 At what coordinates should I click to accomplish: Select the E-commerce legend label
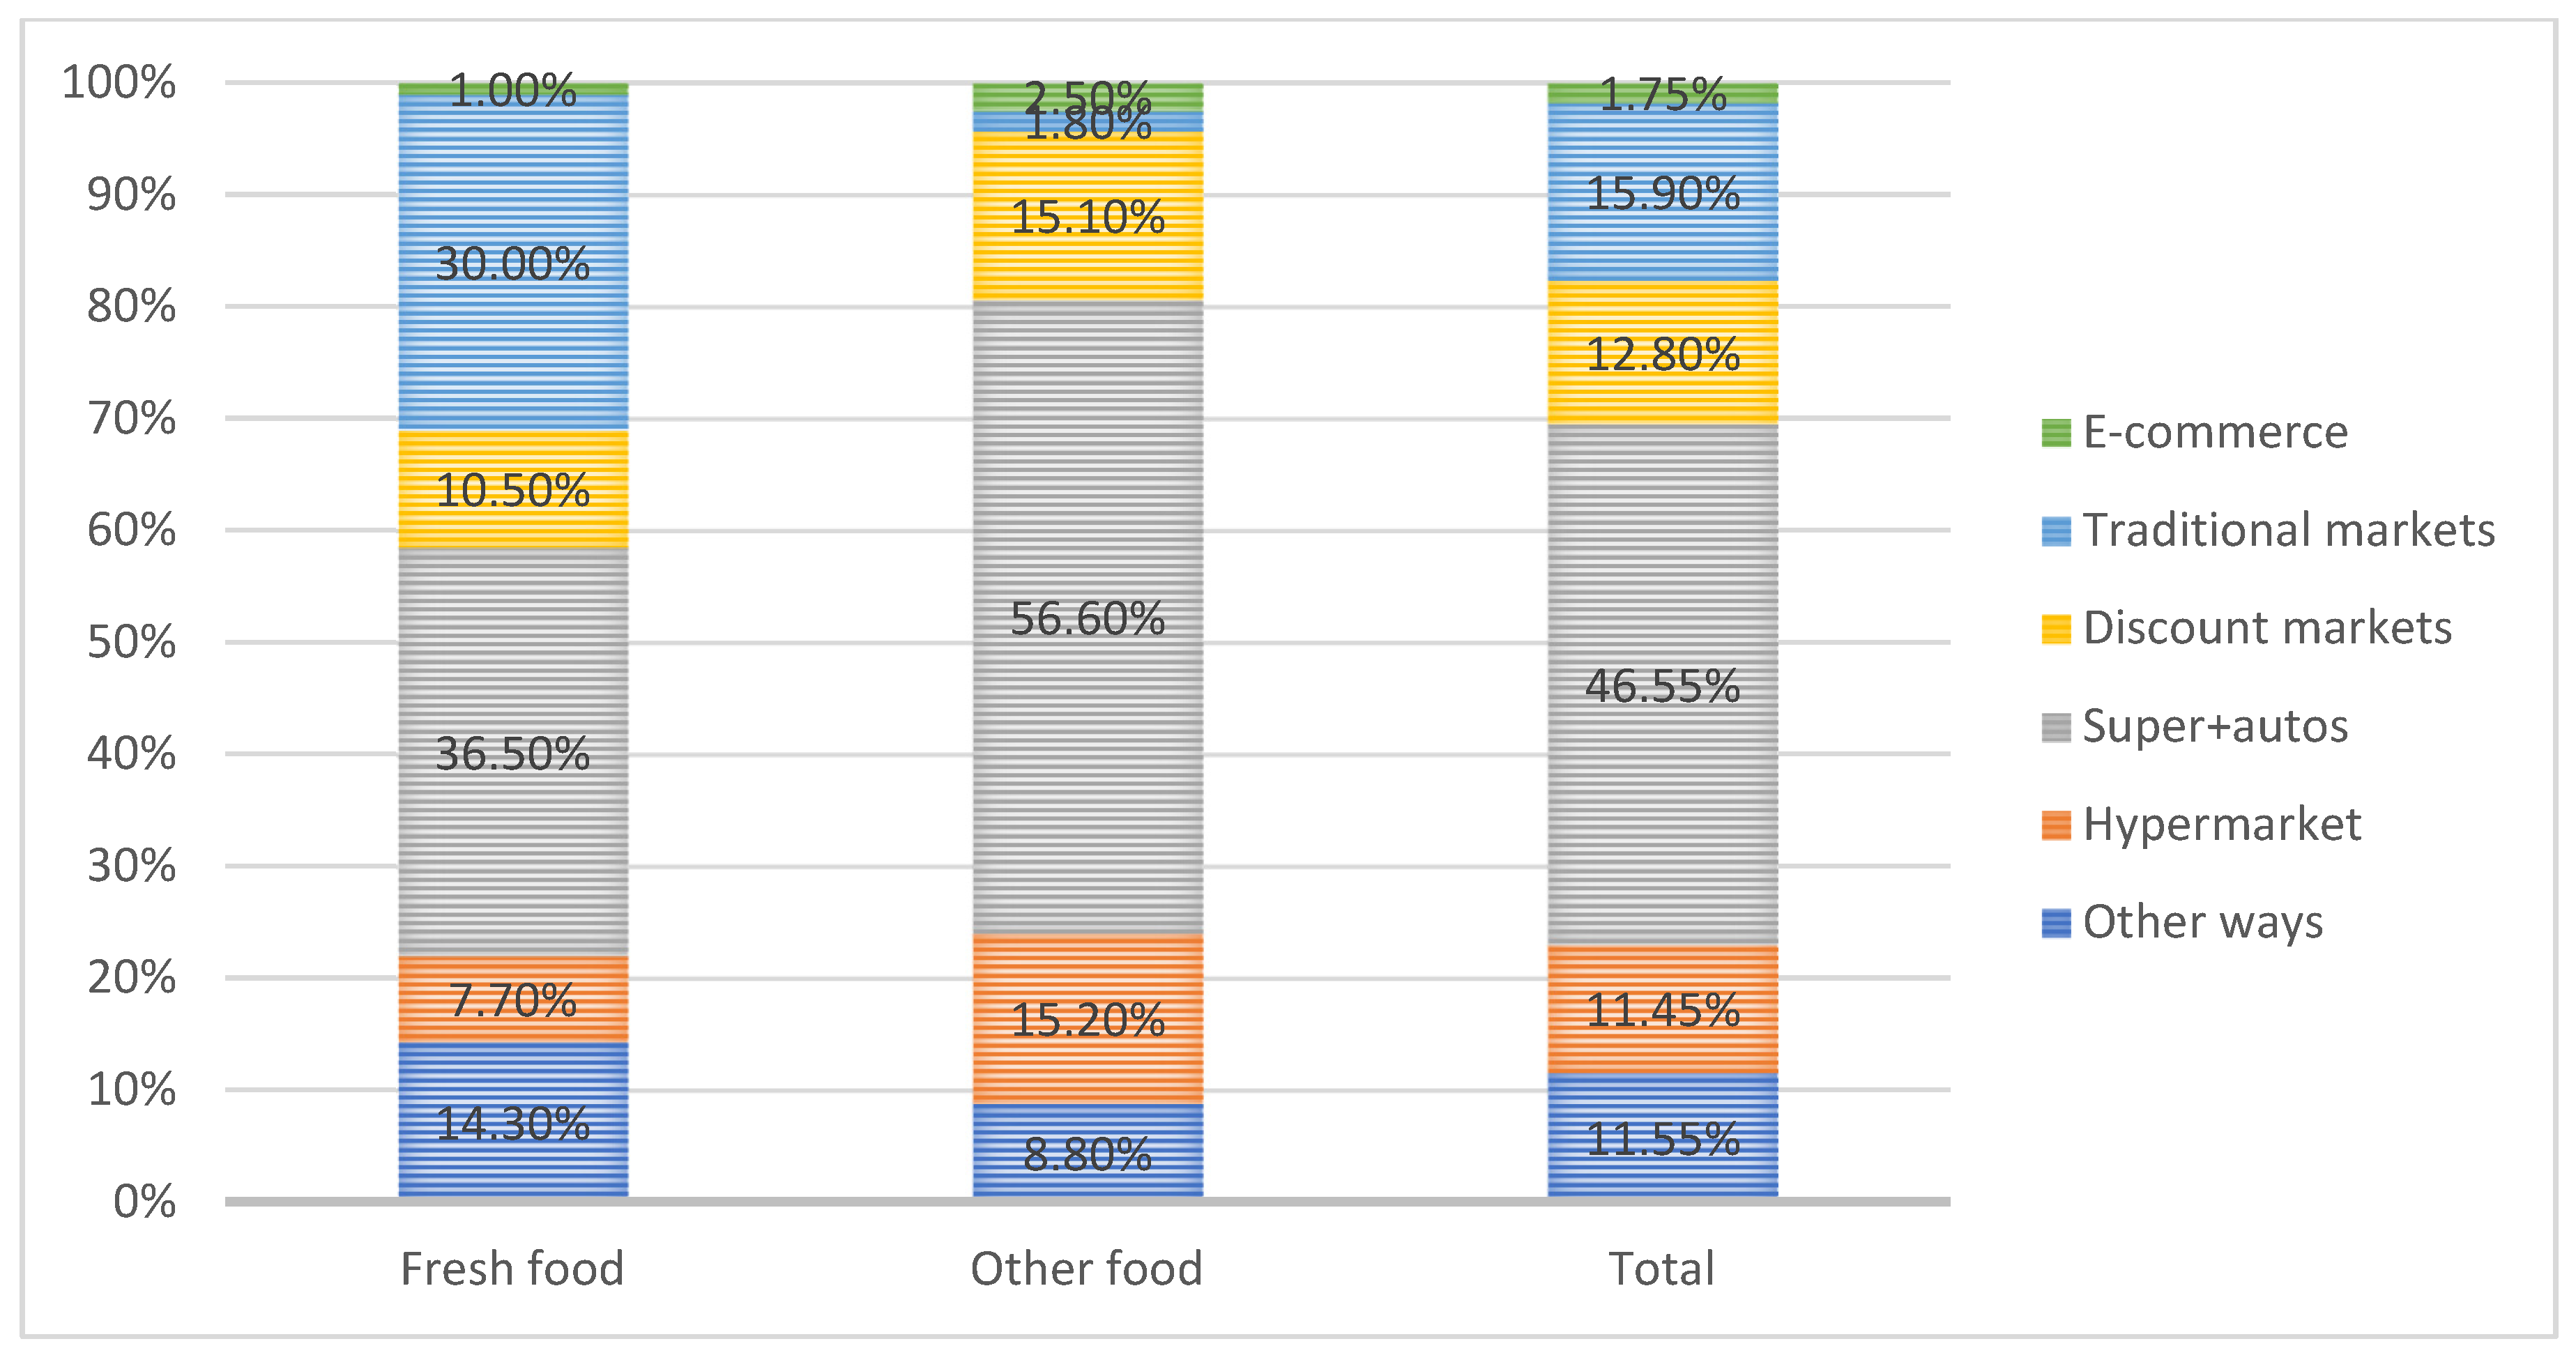tap(2215, 433)
